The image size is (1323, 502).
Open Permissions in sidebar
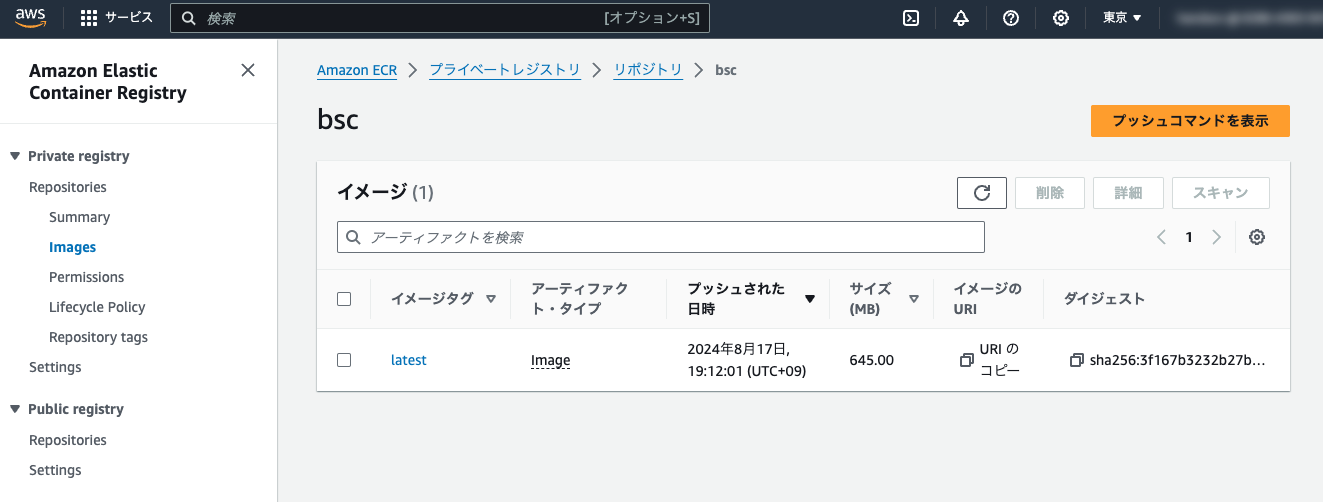[x=86, y=277]
